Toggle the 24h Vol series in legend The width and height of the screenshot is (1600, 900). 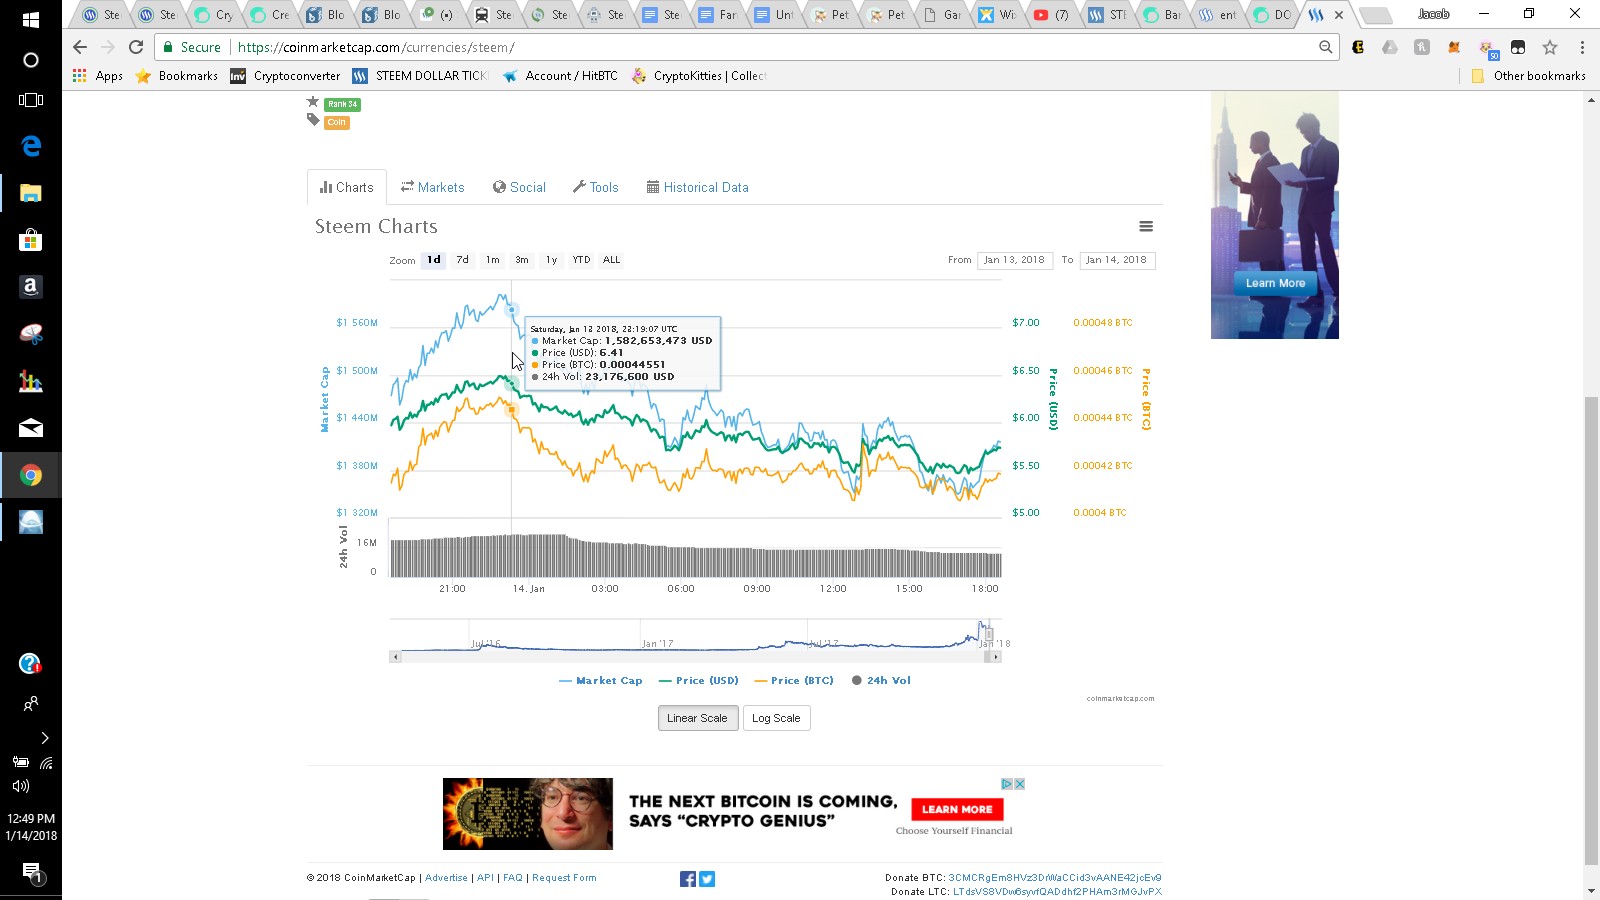click(x=881, y=681)
